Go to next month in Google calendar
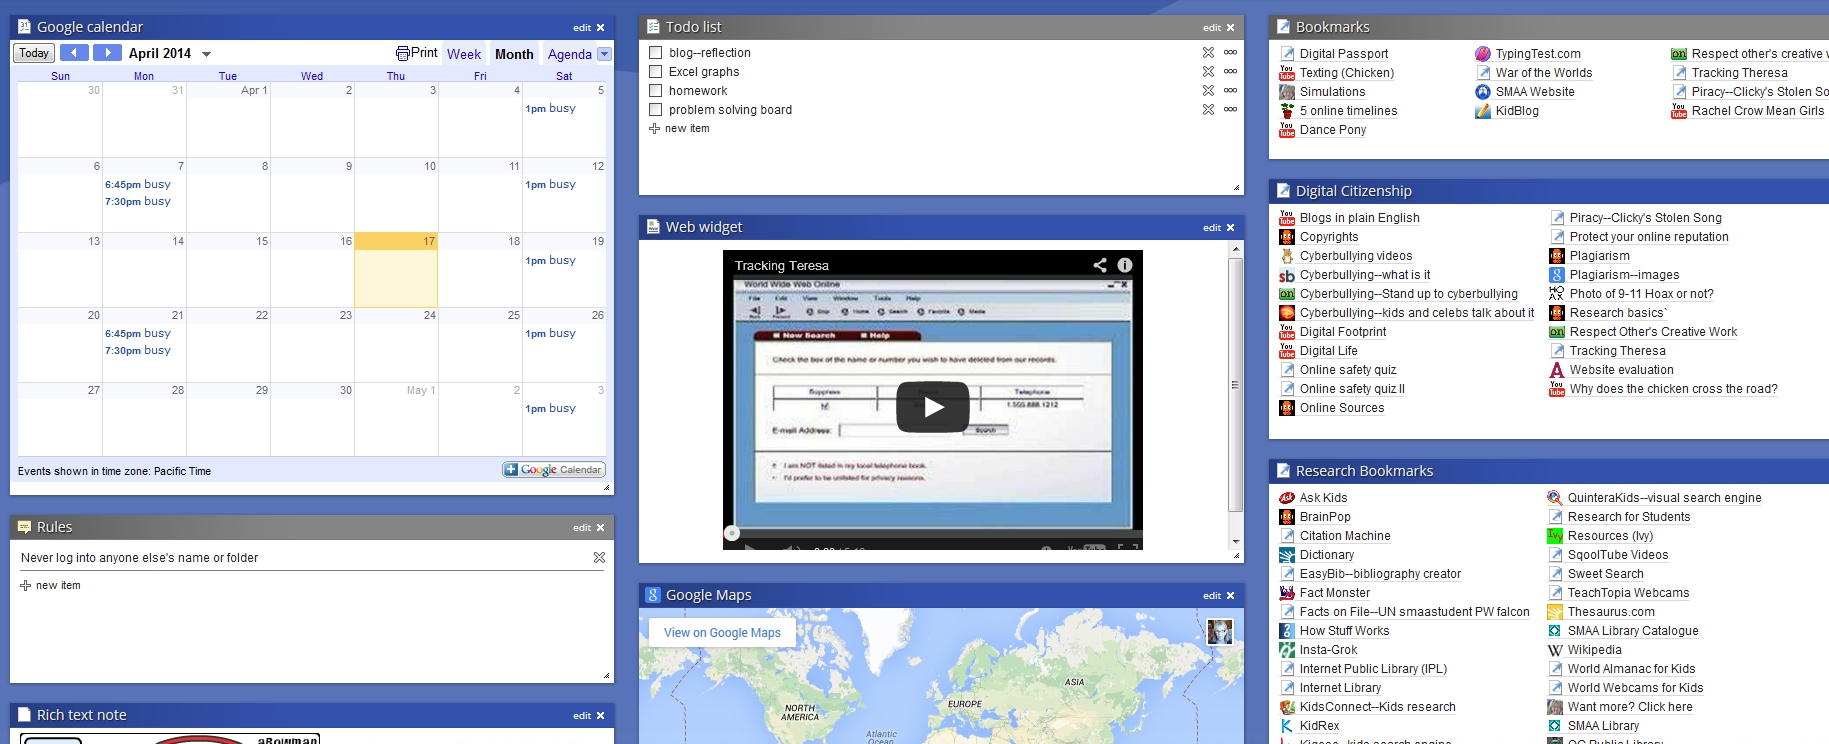The width and height of the screenshot is (1829, 744). point(107,53)
